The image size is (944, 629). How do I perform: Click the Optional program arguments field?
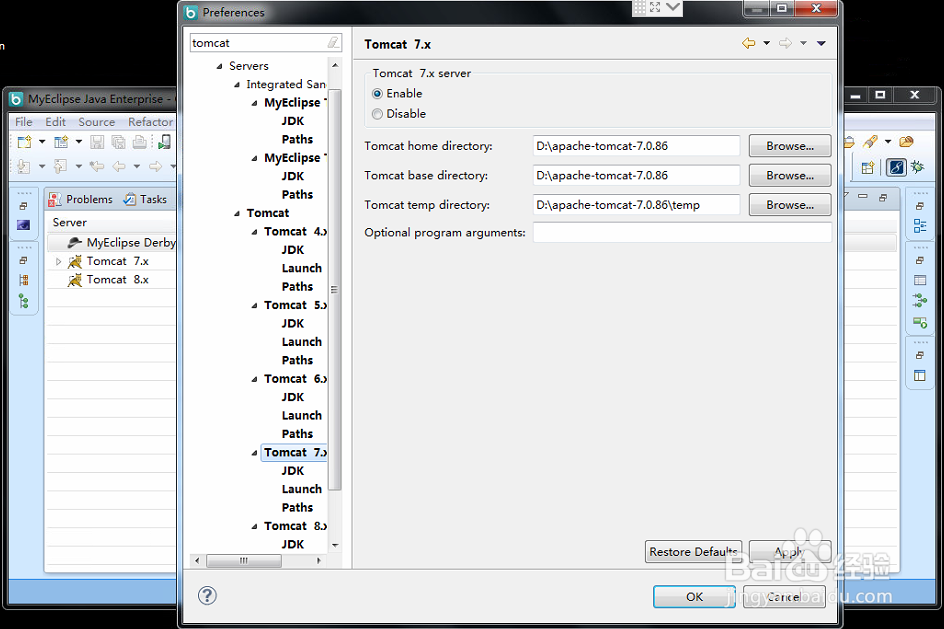coord(682,233)
